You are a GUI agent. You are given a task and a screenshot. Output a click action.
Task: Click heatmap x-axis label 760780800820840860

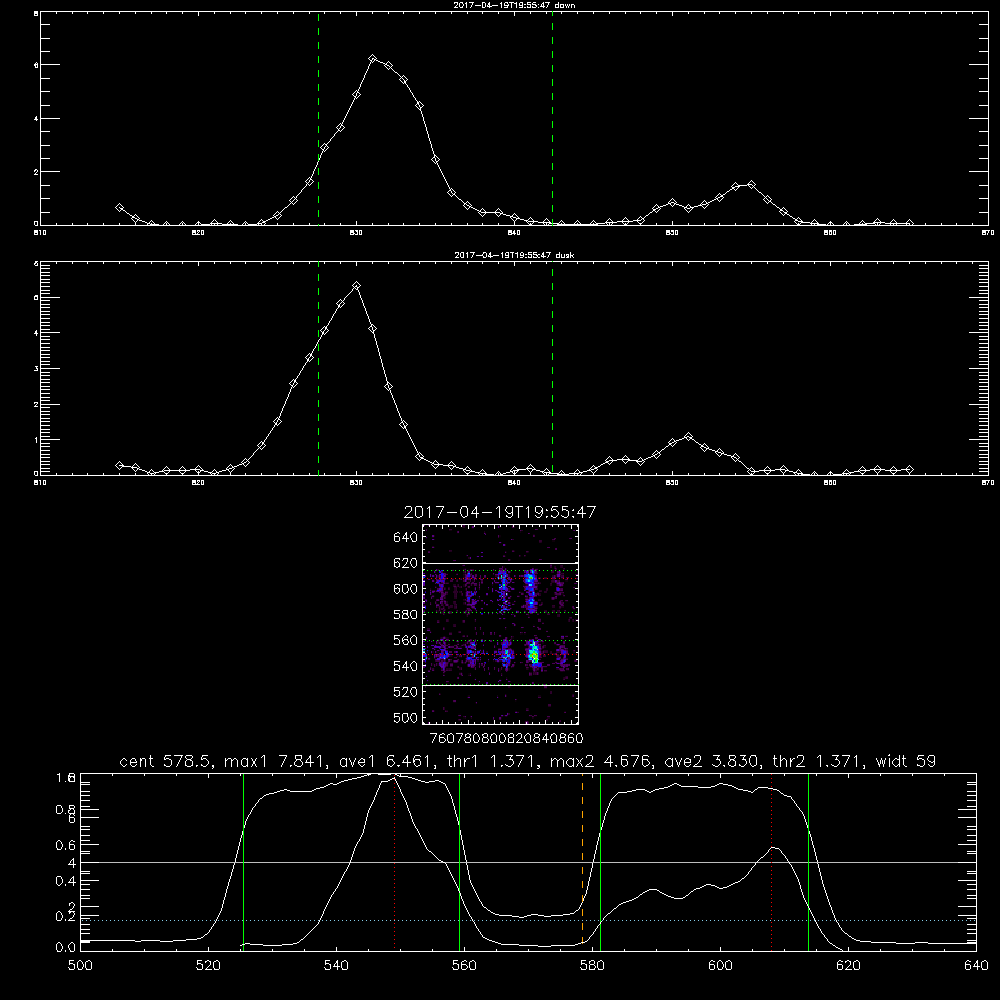pos(506,738)
